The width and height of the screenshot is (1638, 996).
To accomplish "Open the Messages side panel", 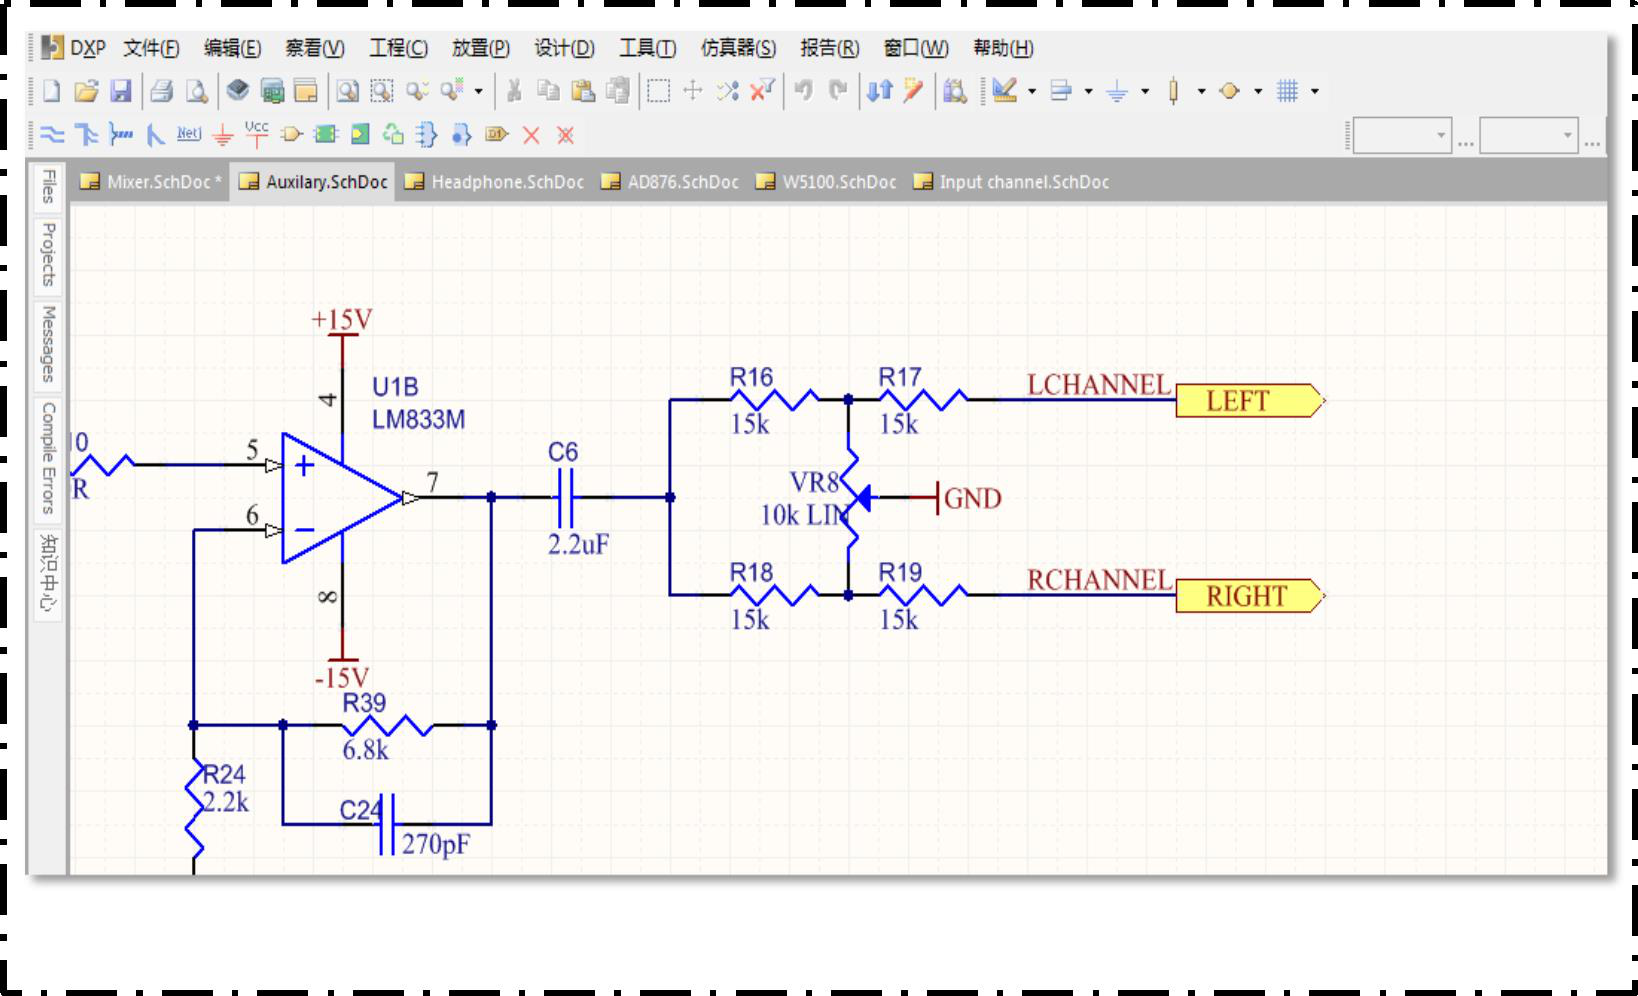I will (48, 343).
